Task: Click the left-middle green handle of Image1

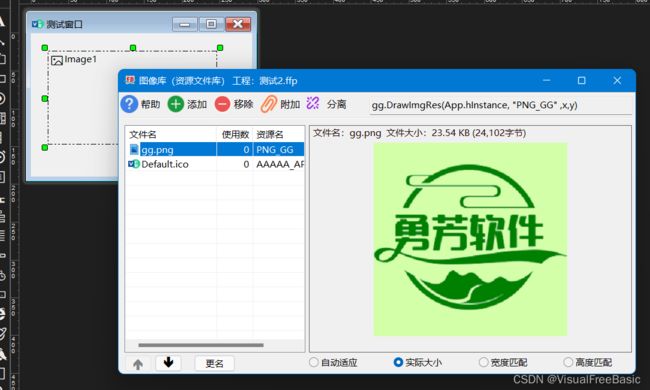Action: pos(45,98)
